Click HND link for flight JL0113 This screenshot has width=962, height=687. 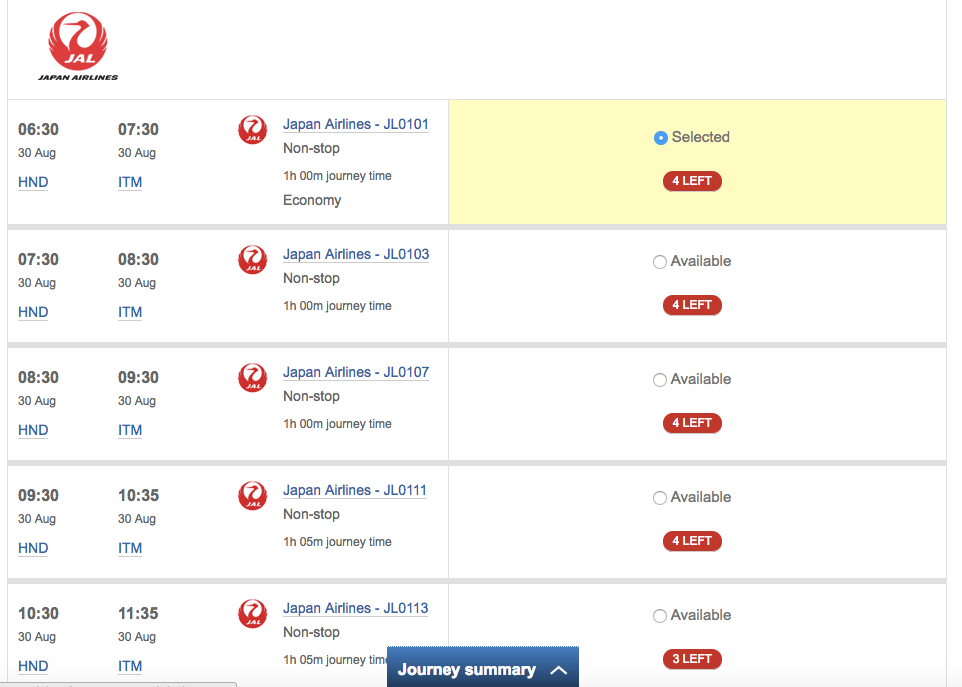click(x=33, y=666)
